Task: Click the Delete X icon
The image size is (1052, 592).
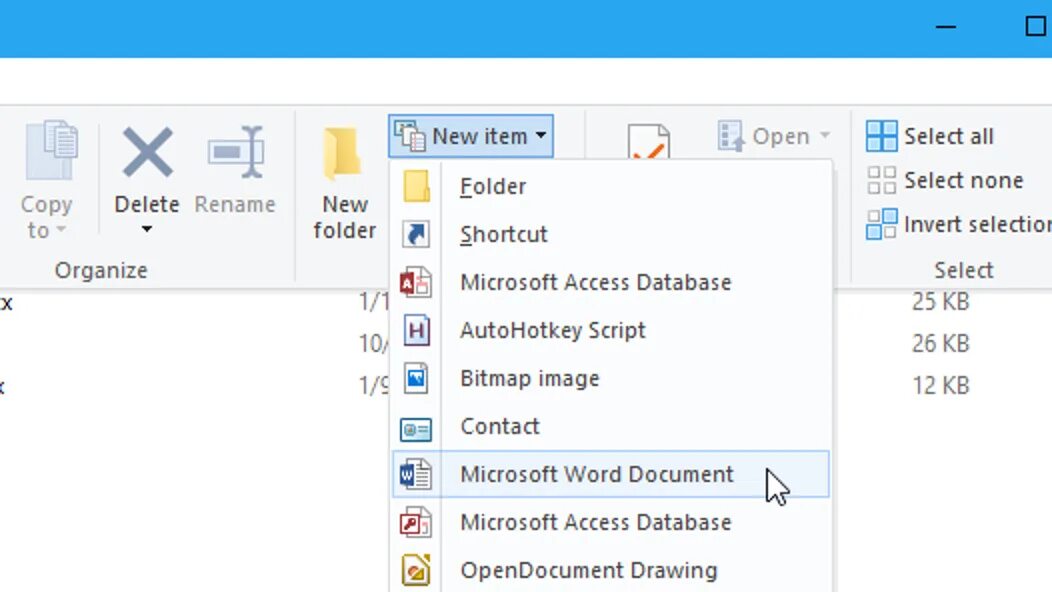Action: [x=148, y=152]
